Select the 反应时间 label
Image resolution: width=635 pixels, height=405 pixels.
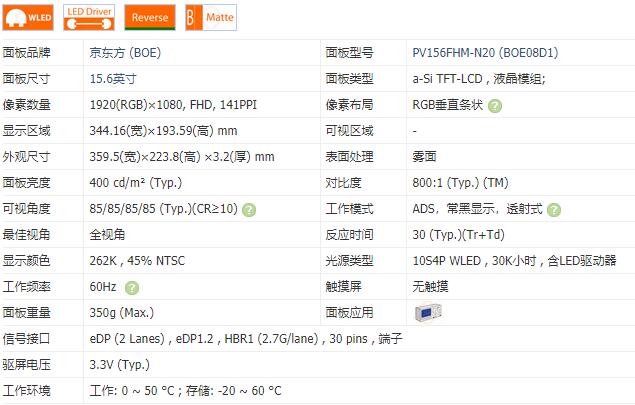pos(349,234)
